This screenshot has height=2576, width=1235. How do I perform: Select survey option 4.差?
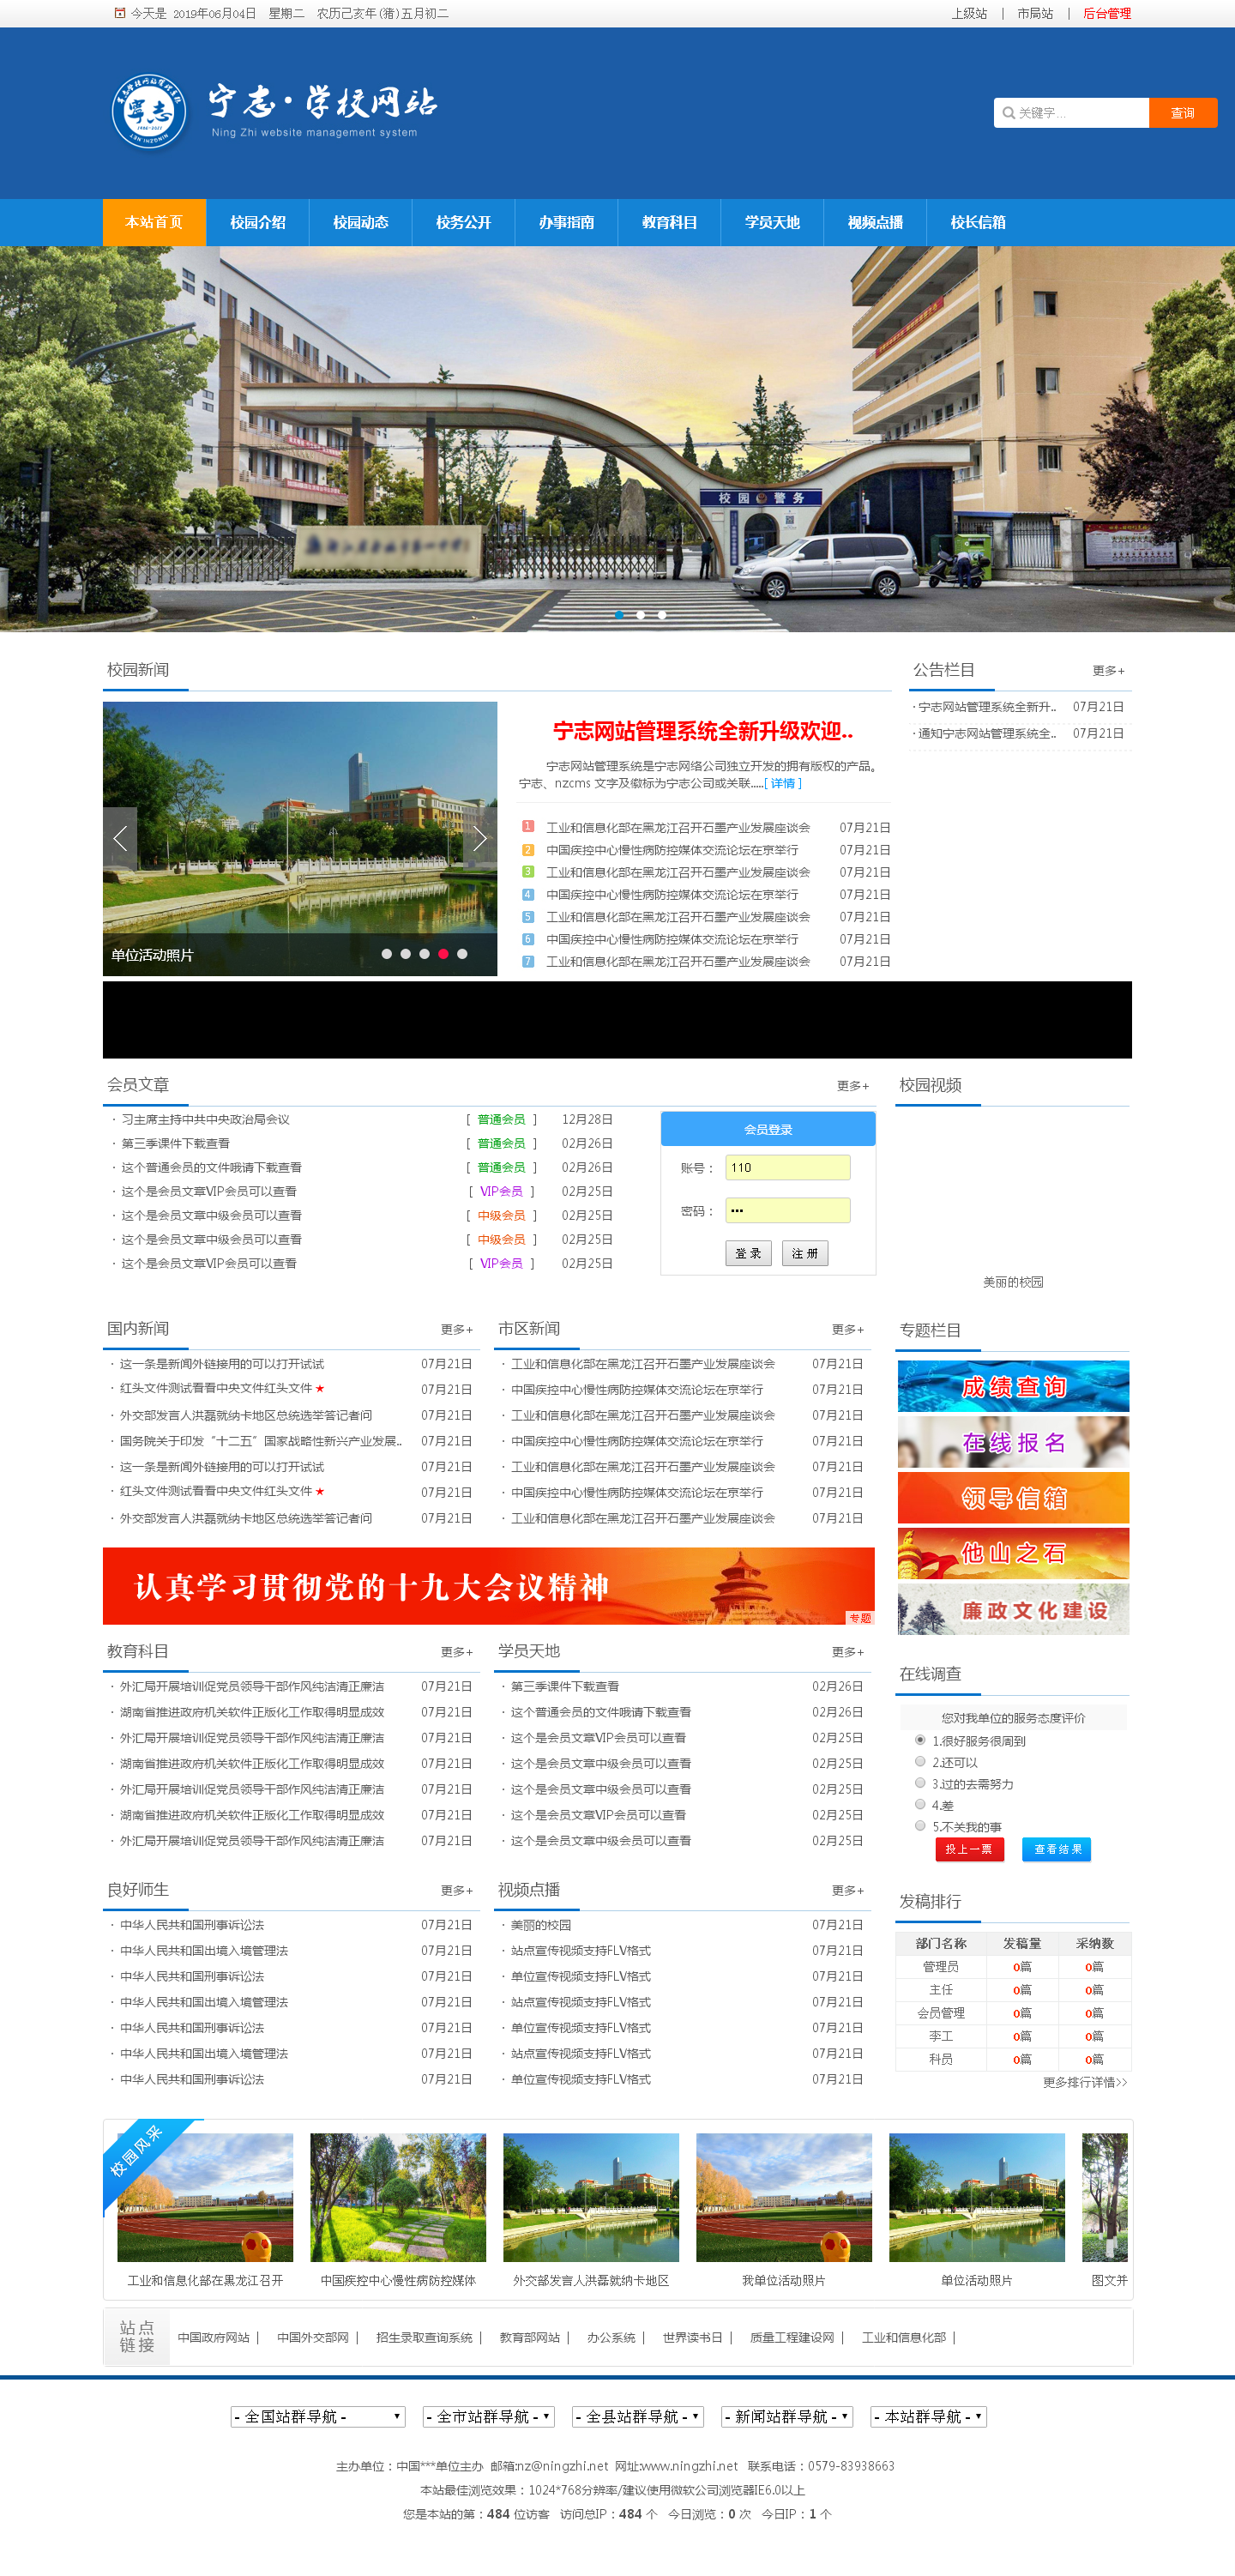tap(920, 1804)
